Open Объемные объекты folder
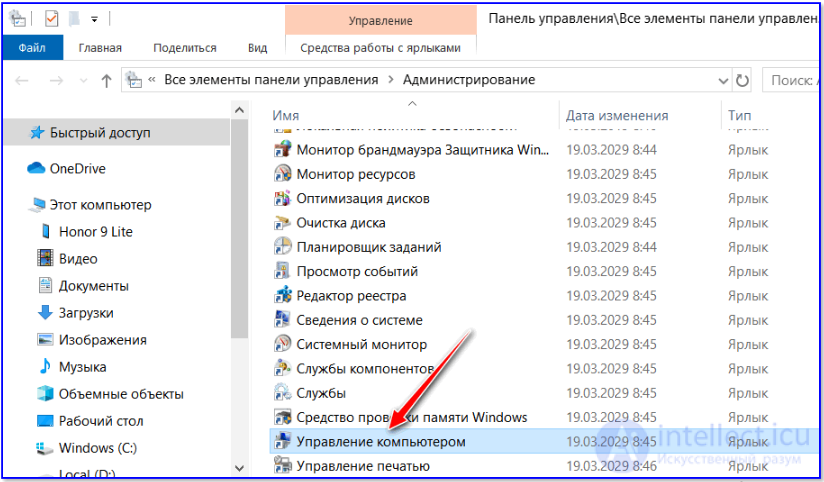Screen dimensions: 824x482 coord(121,394)
